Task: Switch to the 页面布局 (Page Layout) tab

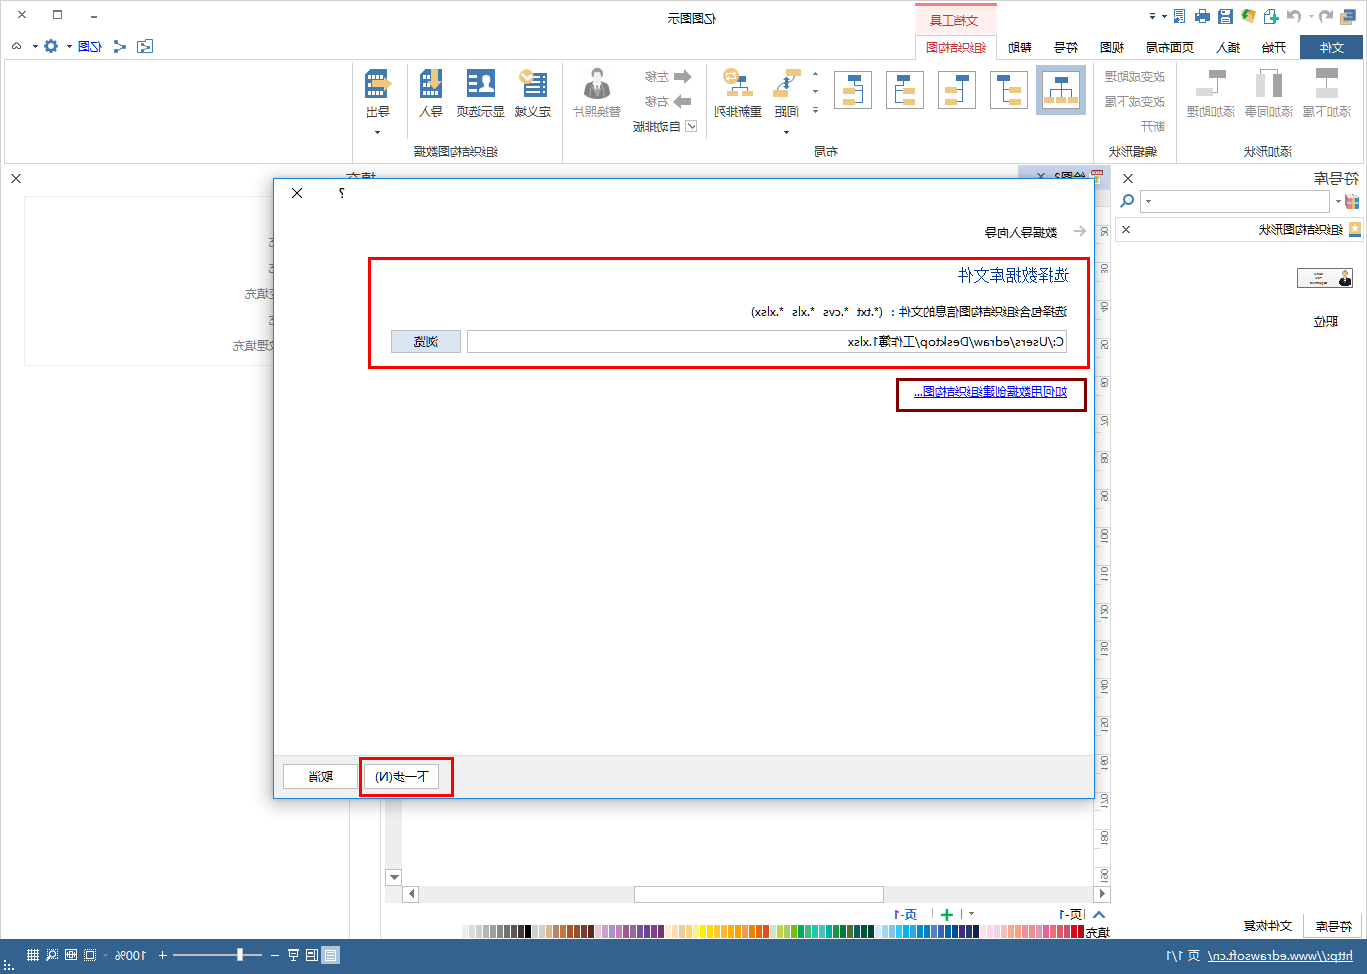Action: pos(1170,47)
